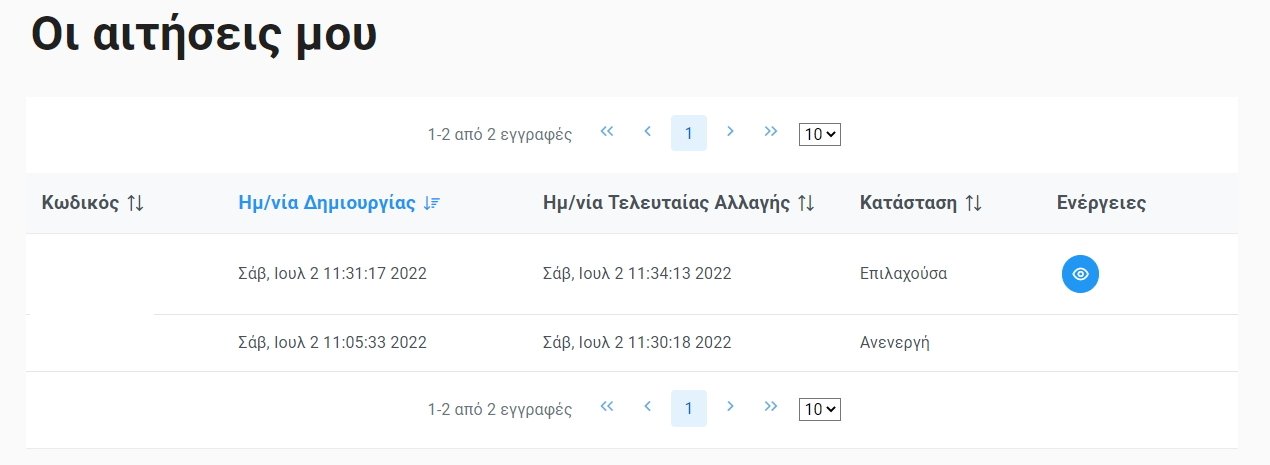
Task: Select page 1 in top paginator
Action: pos(689,133)
